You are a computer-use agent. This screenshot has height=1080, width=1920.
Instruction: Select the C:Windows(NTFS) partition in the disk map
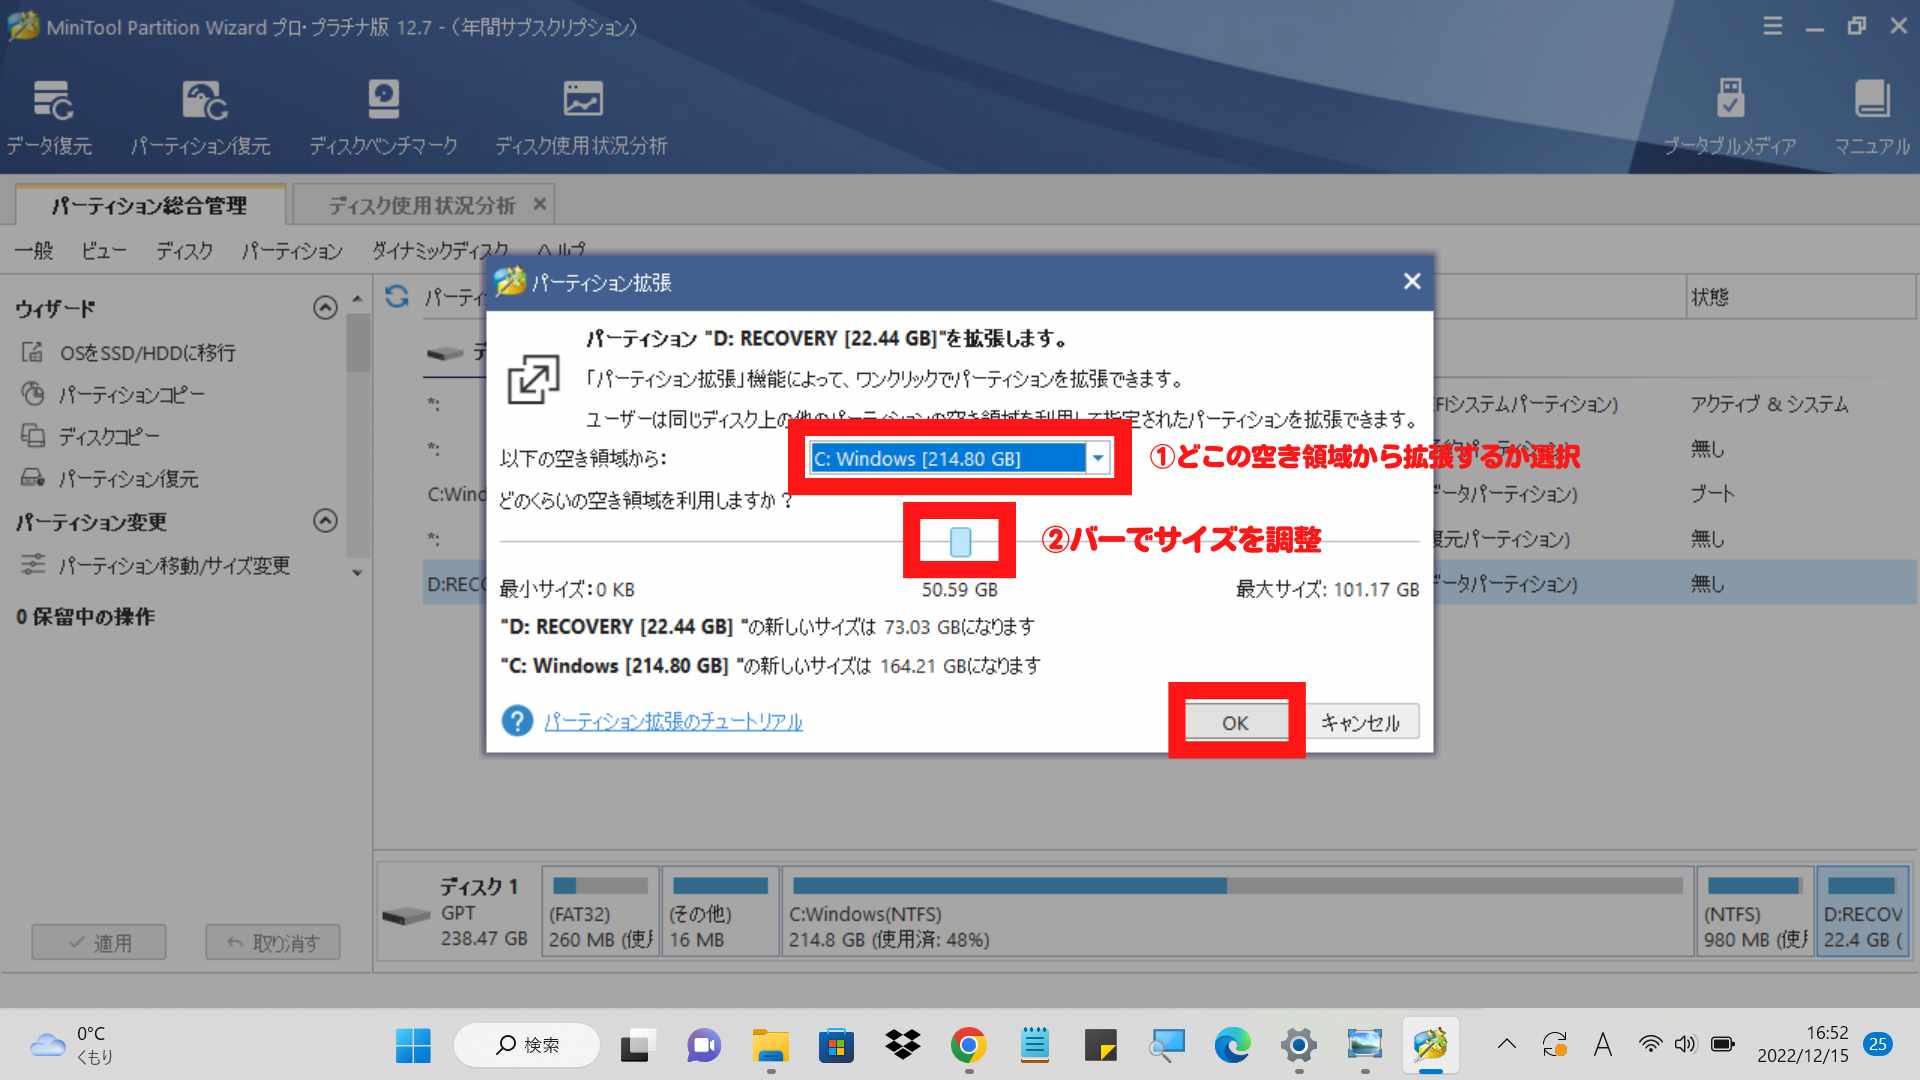1236,912
